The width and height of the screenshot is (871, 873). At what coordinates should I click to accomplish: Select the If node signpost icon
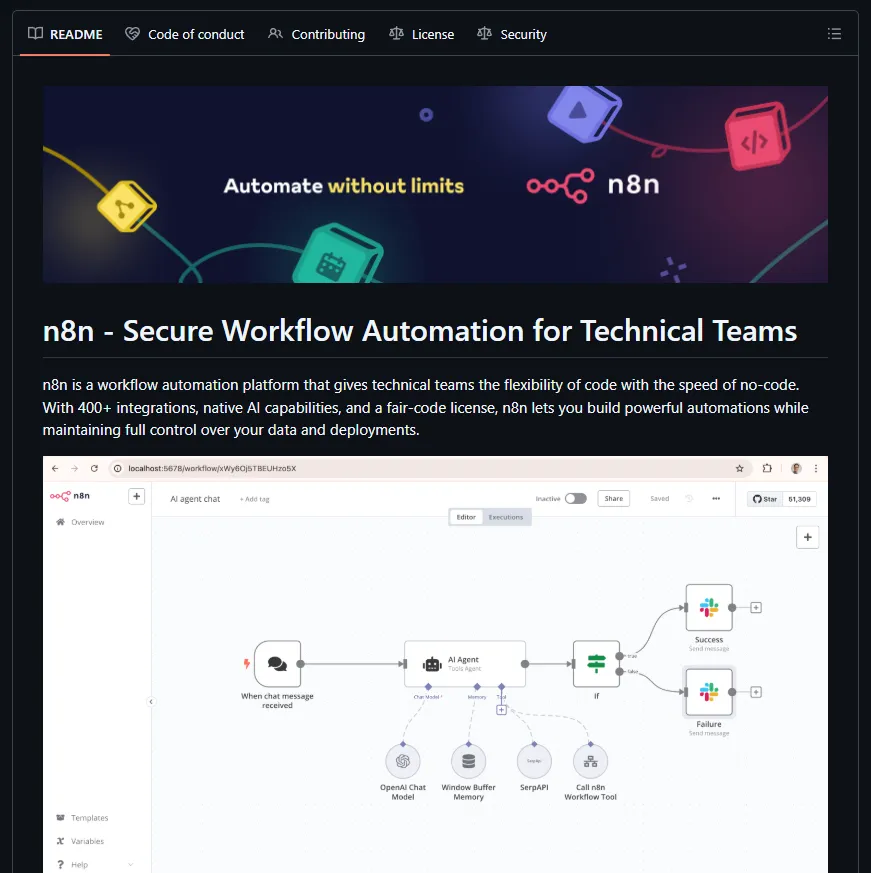(596, 664)
